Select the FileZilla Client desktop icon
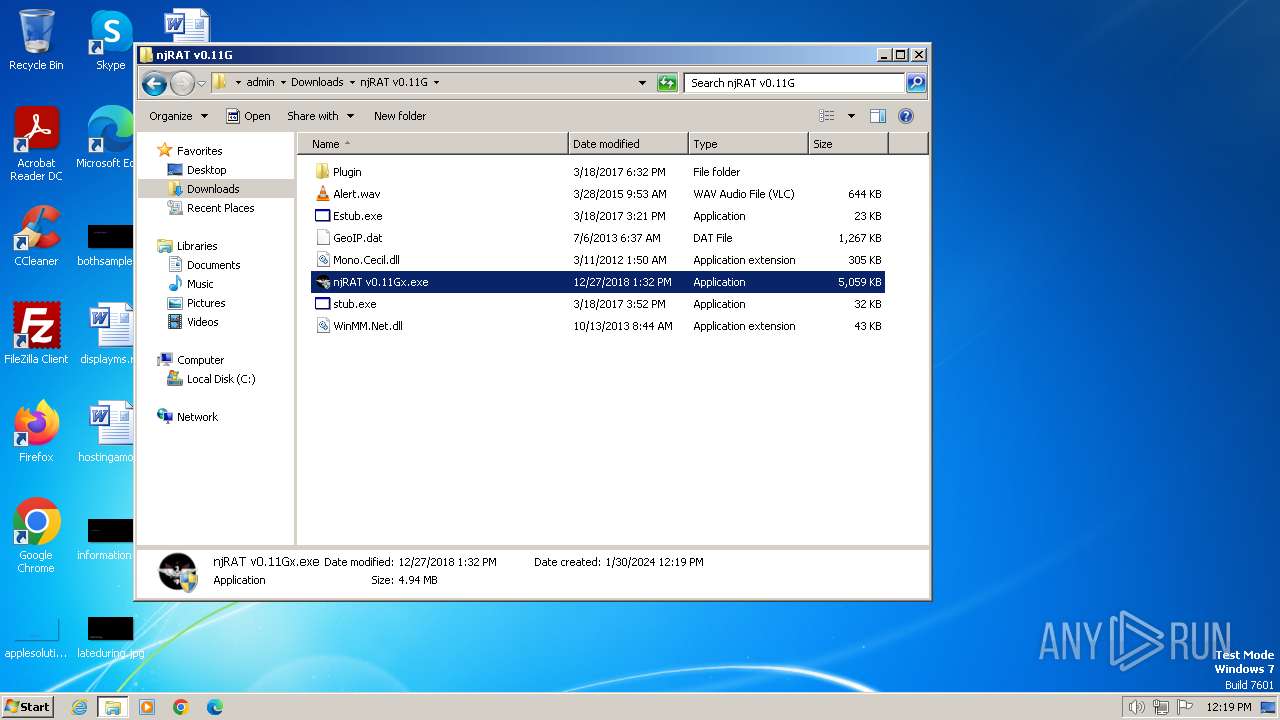This screenshot has width=1280, height=720. coord(36,334)
